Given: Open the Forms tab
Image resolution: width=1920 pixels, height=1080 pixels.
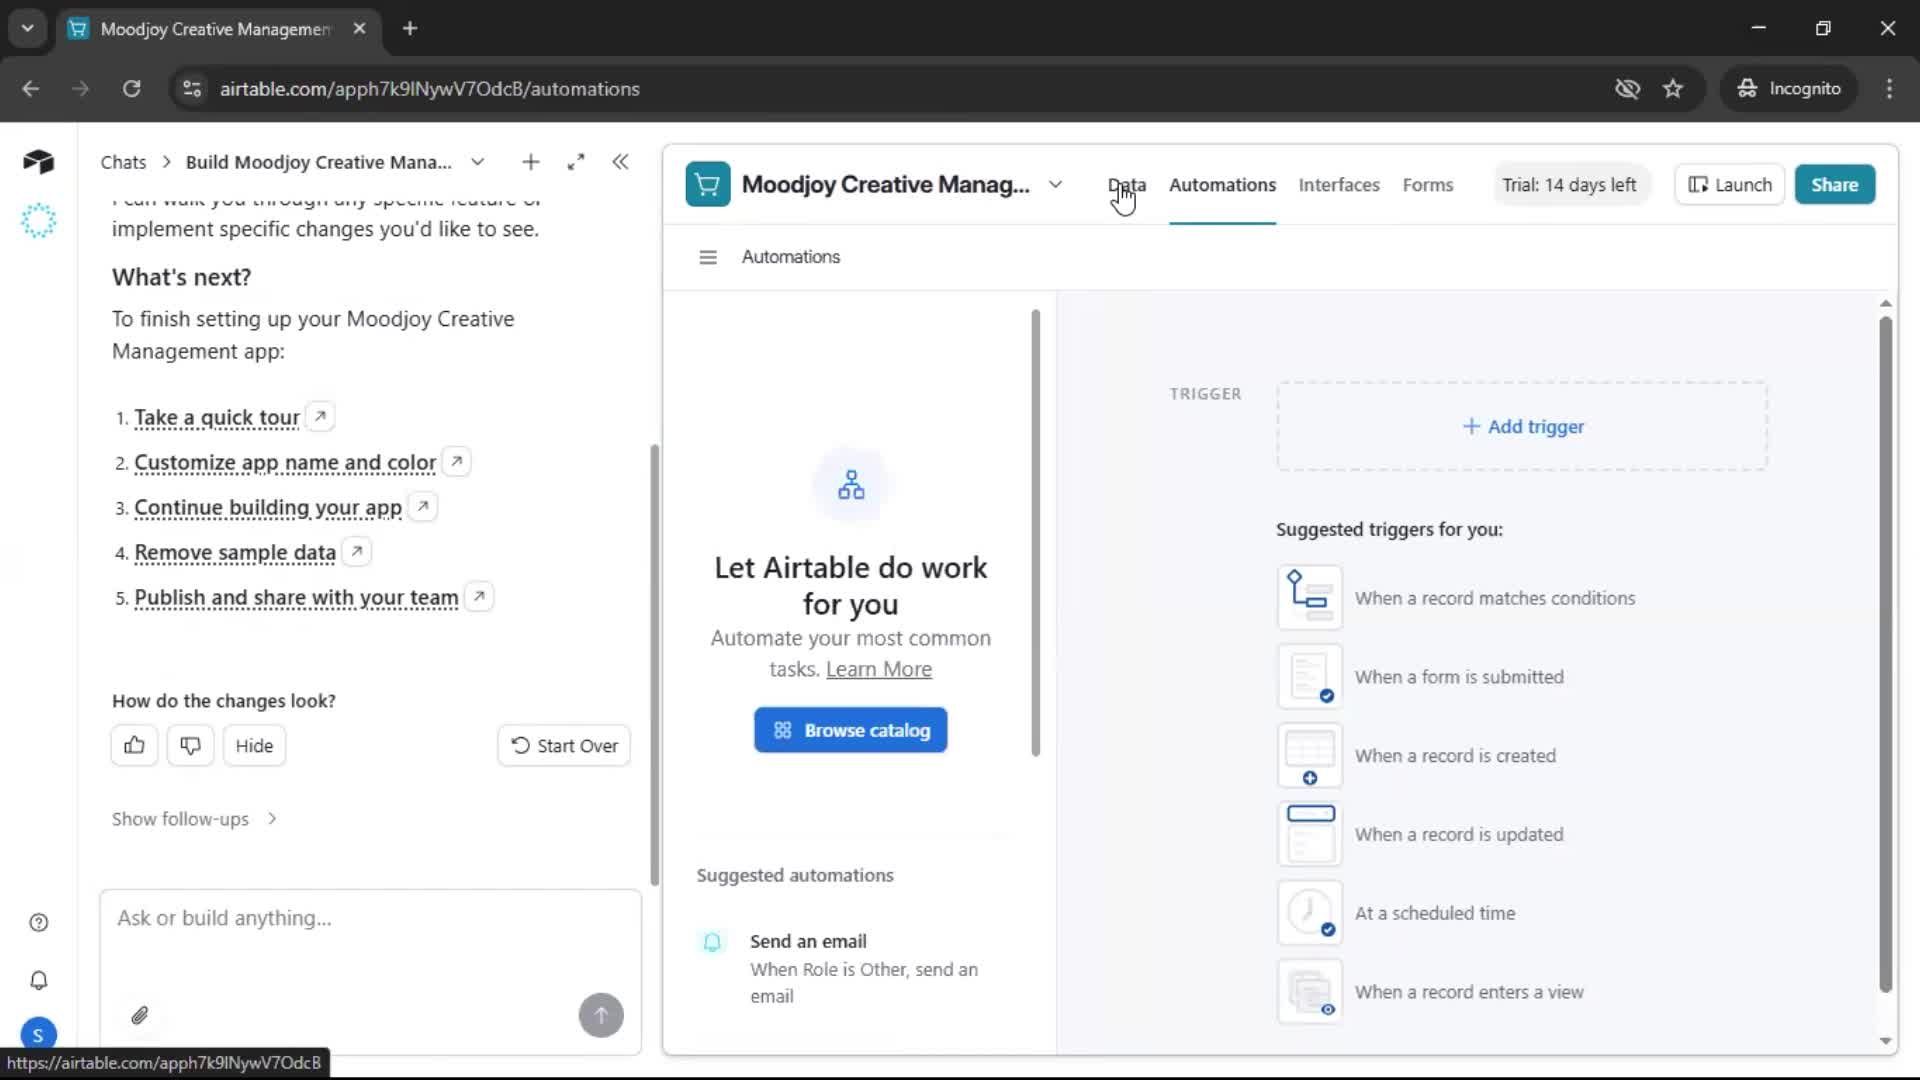Looking at the screenshot, I should [x=1427, y=185].
